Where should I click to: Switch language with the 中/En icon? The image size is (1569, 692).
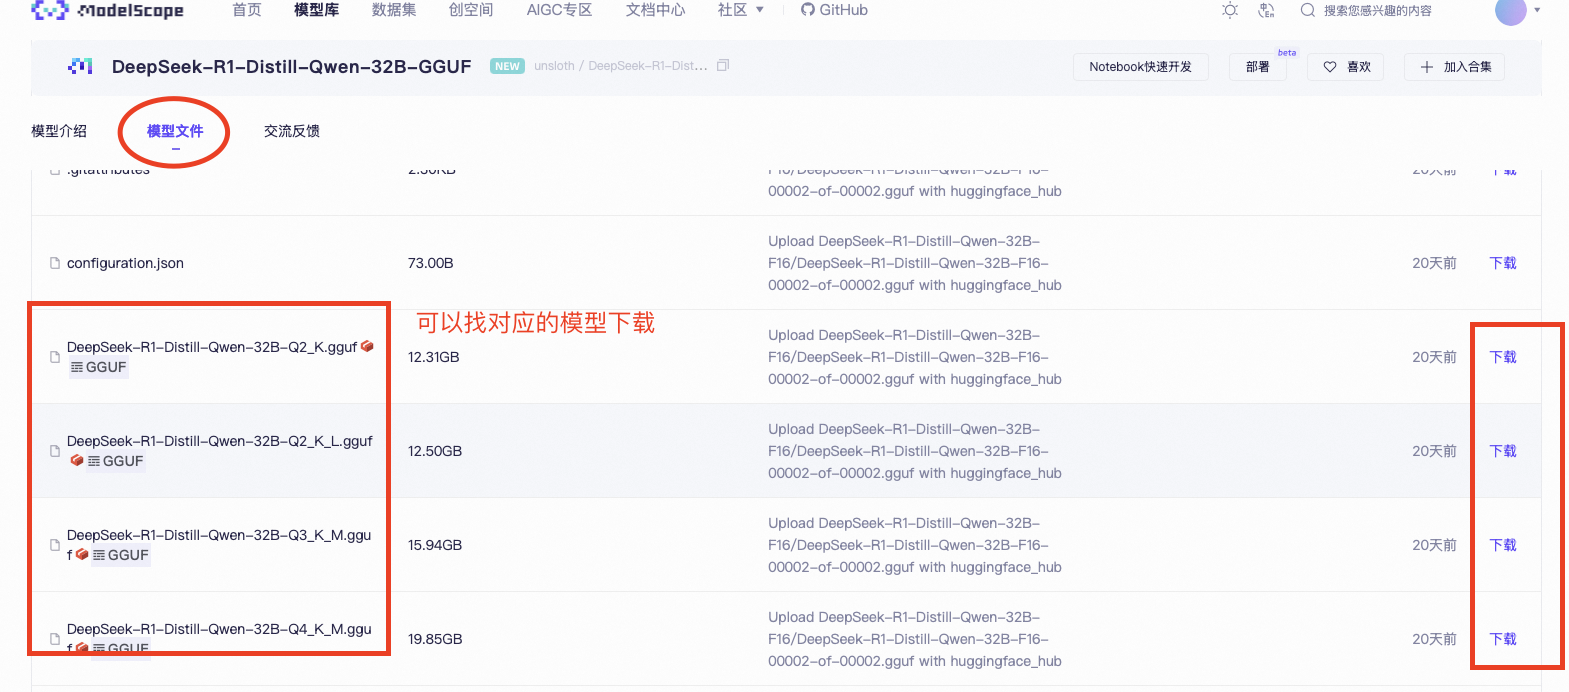[x=1266, y=10]
